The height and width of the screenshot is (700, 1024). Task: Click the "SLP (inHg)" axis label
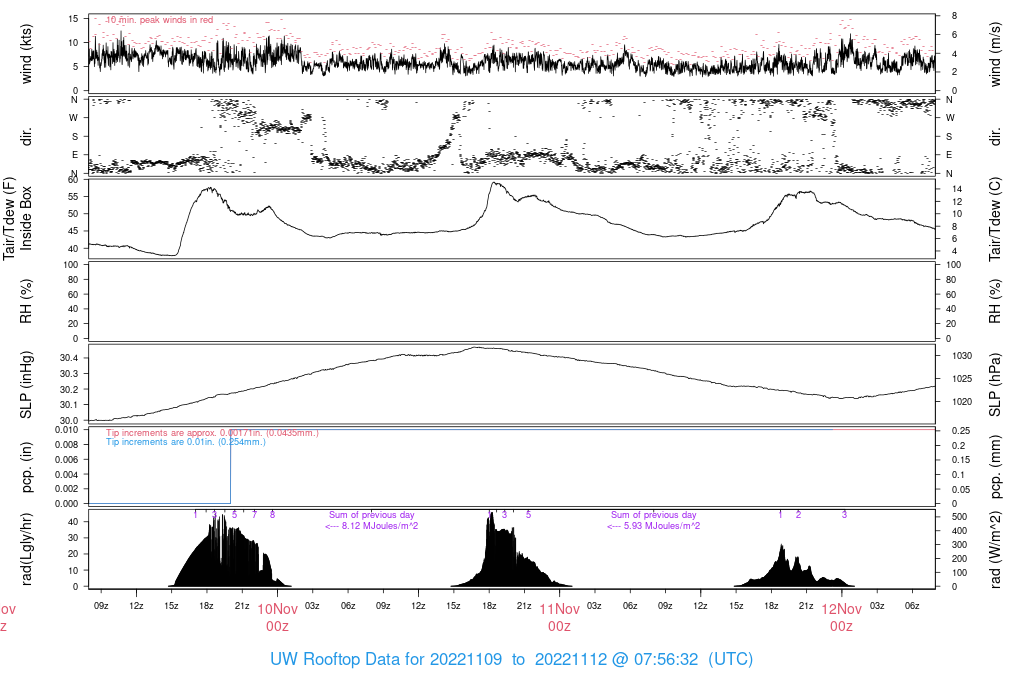pos(26,385)
